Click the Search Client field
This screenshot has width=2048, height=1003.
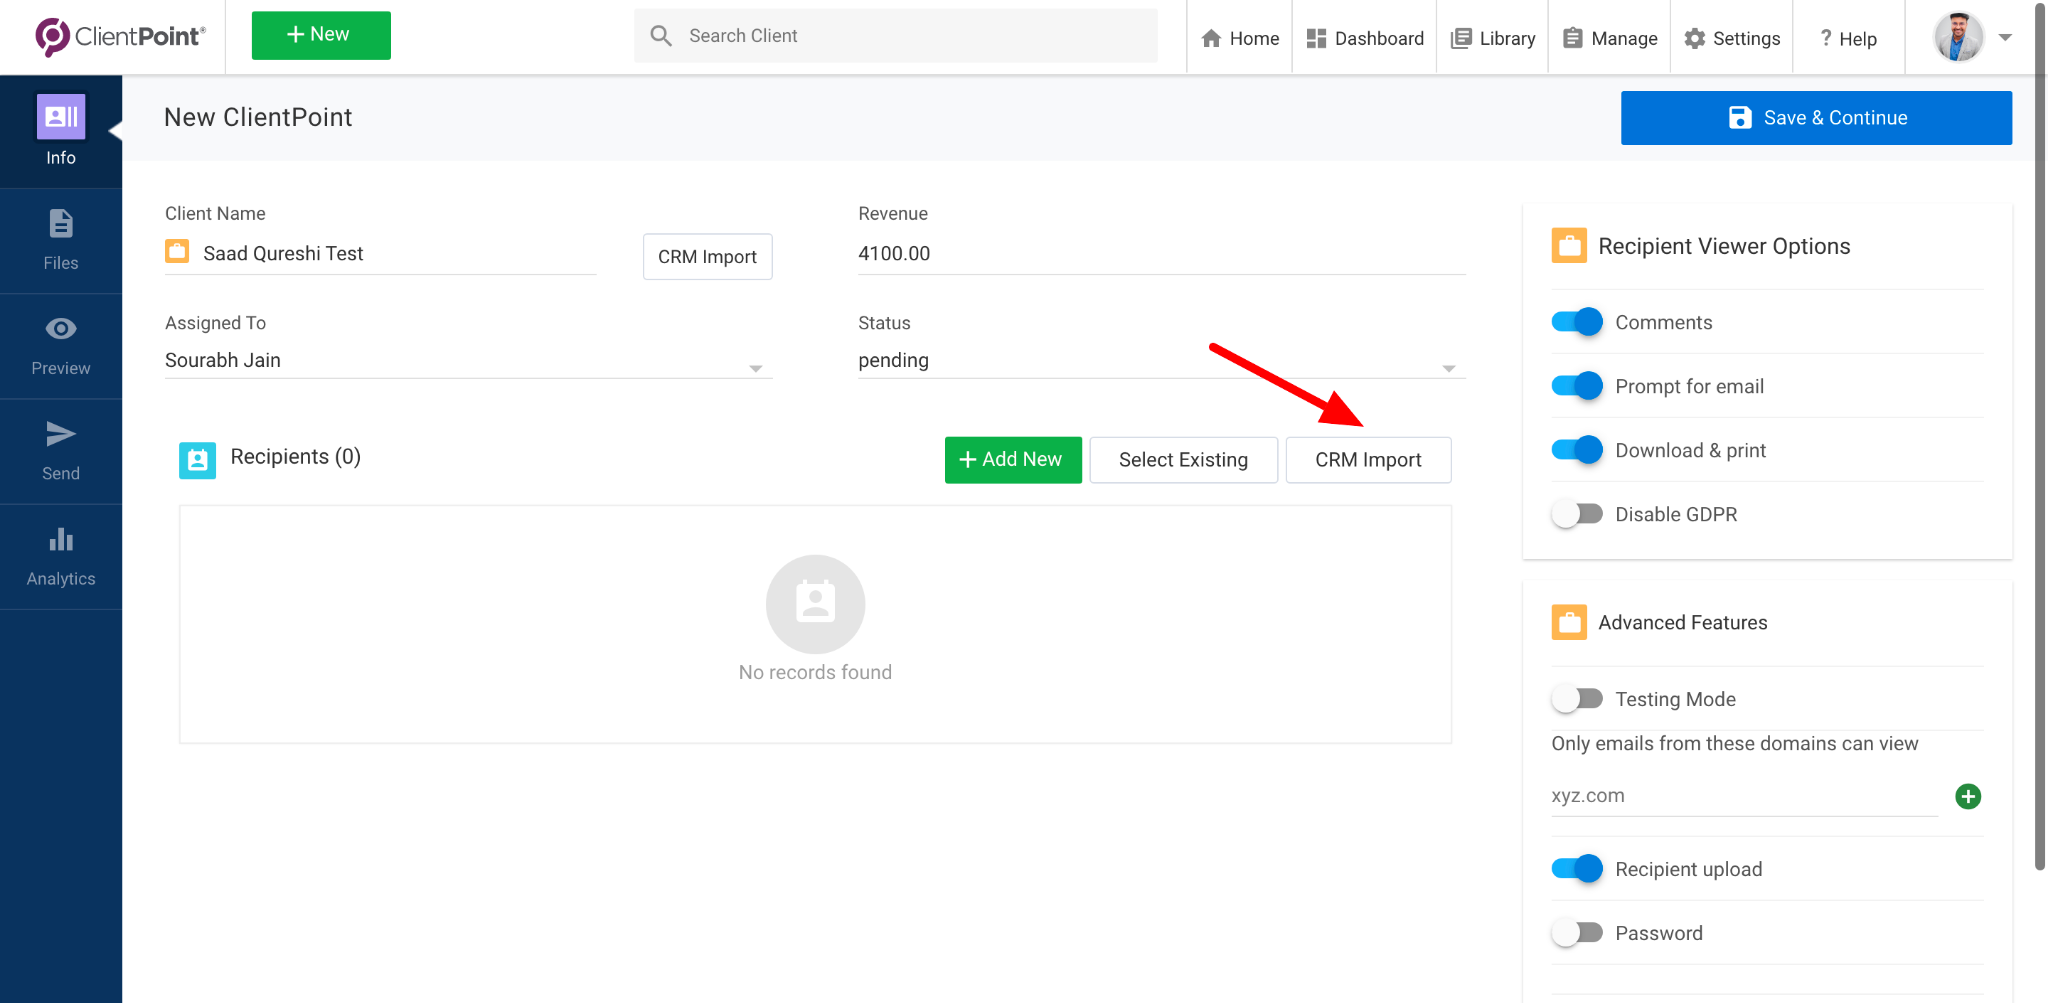tap(896, 36)
